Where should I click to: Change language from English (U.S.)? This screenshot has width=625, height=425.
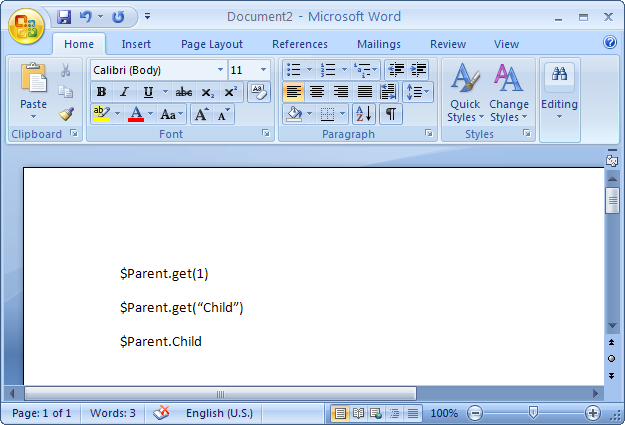[219, 413]
